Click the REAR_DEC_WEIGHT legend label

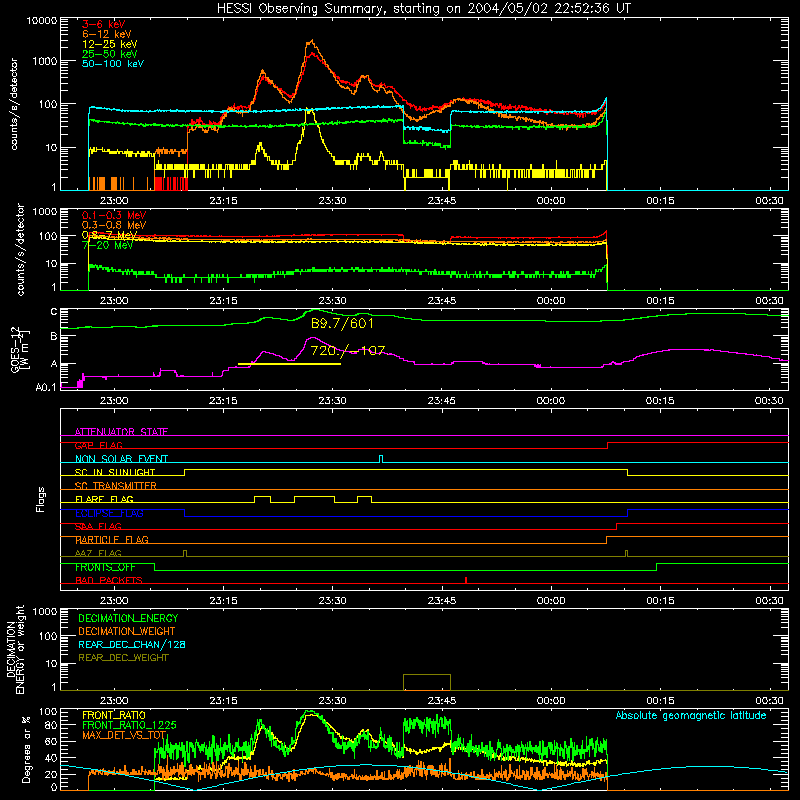coord(123,658)
